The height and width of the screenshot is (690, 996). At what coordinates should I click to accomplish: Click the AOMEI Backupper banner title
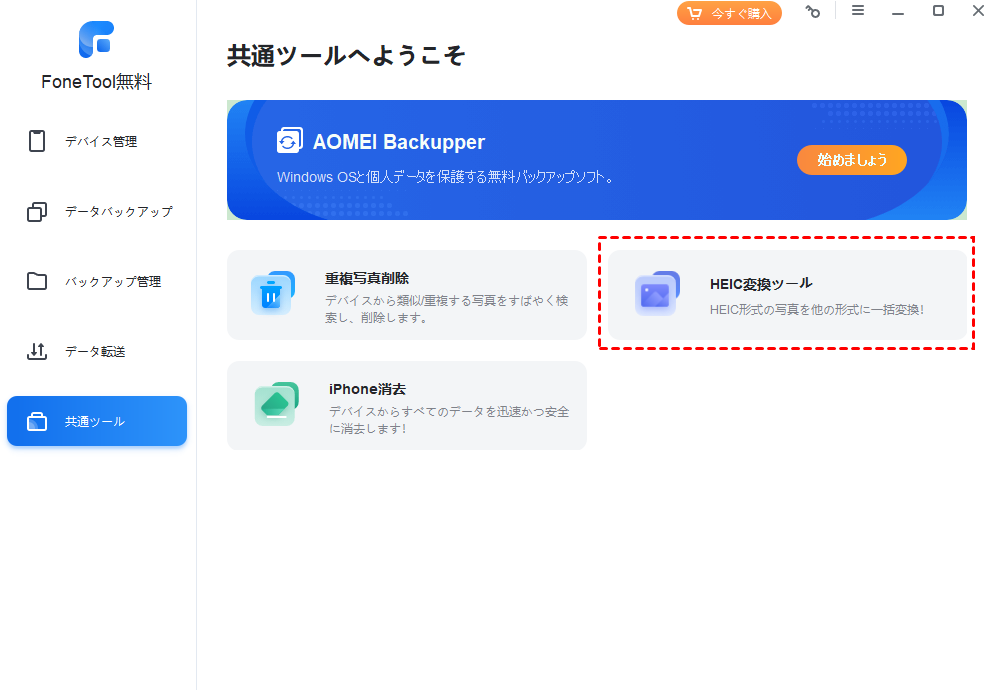tap(399, 142)
